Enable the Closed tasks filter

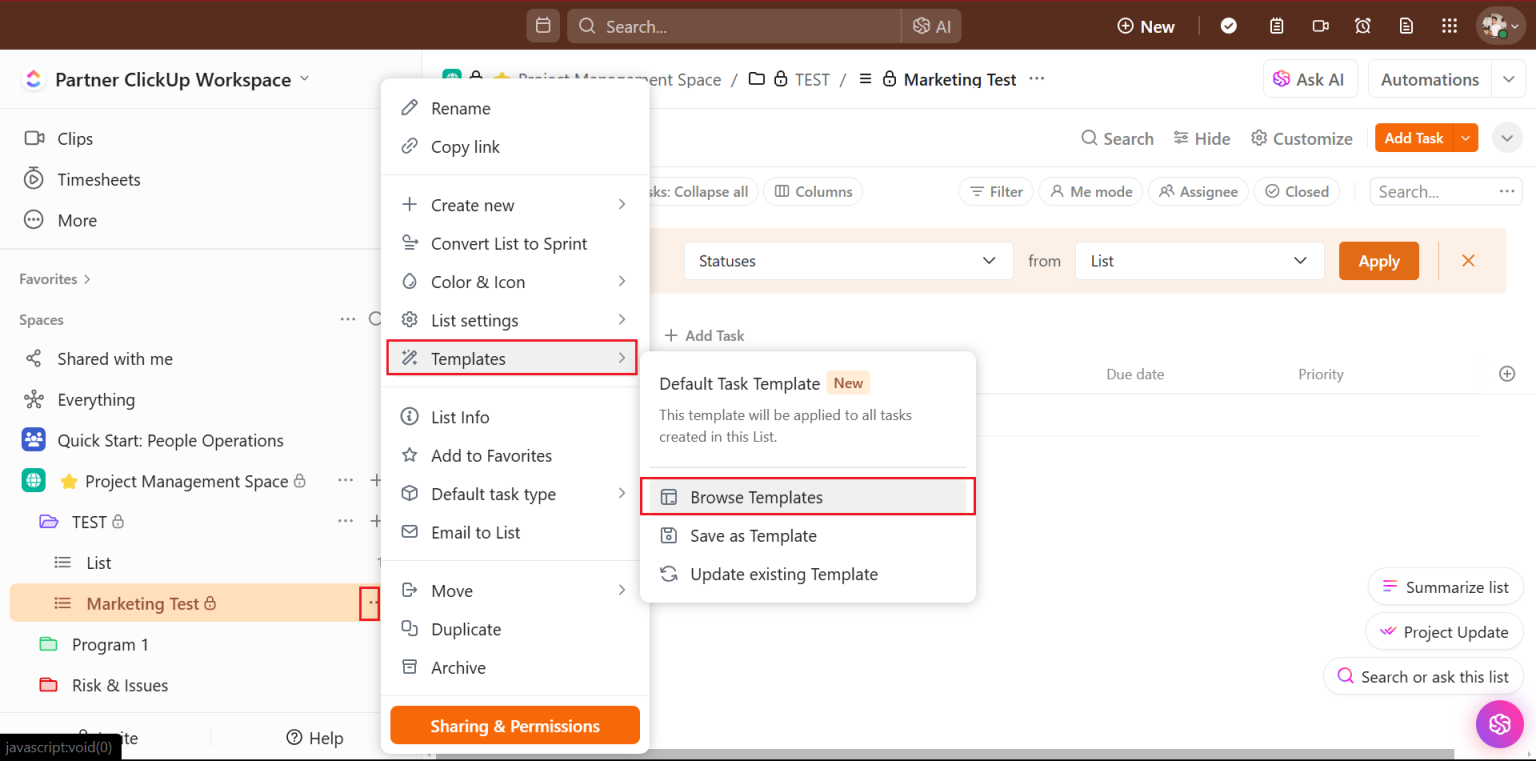pyautogui.click(x=1296, y=191)
